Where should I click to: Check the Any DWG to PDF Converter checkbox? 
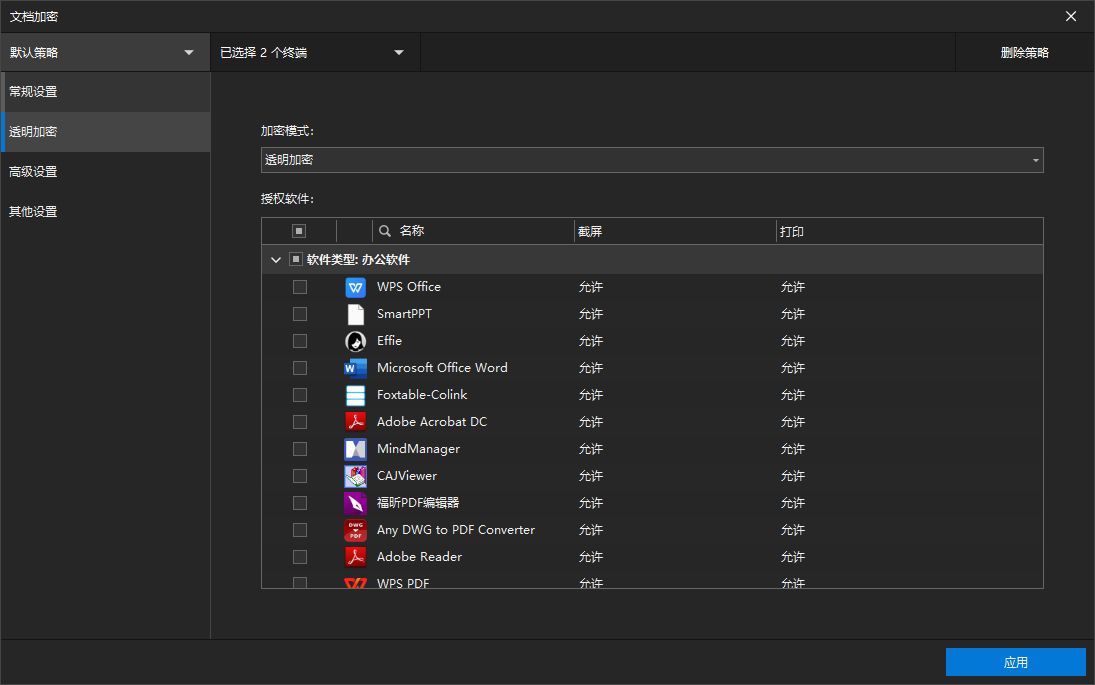pos(300,530)
